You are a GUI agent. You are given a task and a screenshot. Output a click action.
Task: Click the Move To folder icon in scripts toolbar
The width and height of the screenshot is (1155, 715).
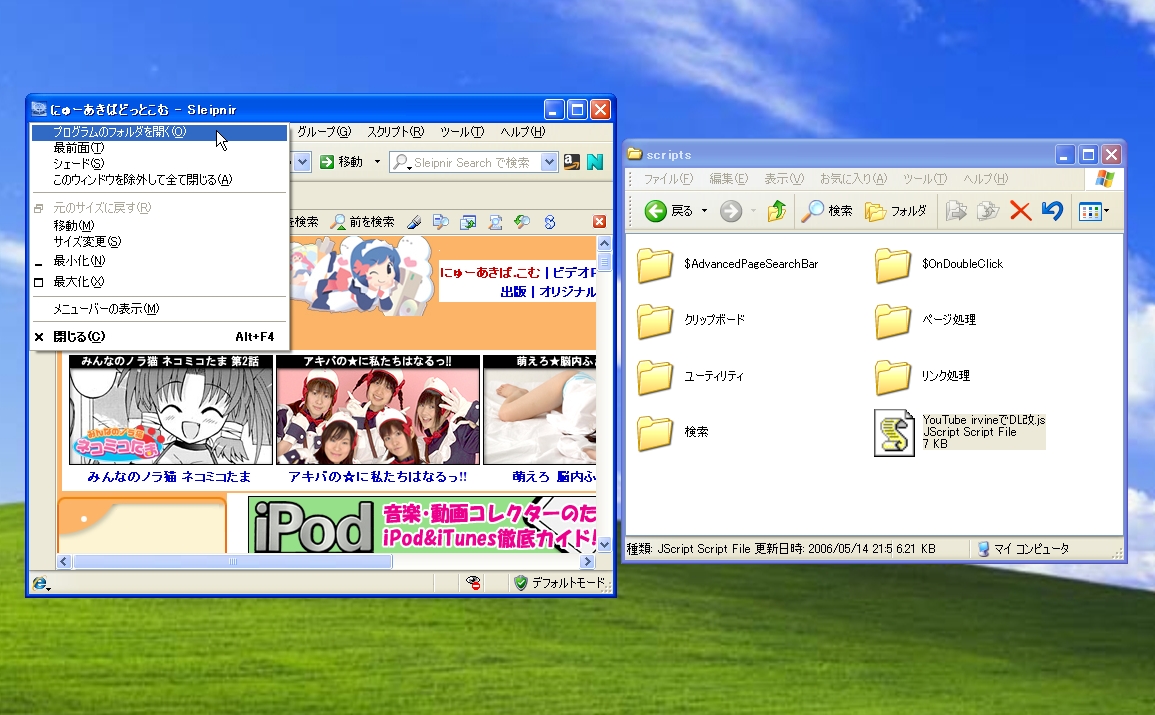click(956, 211)
